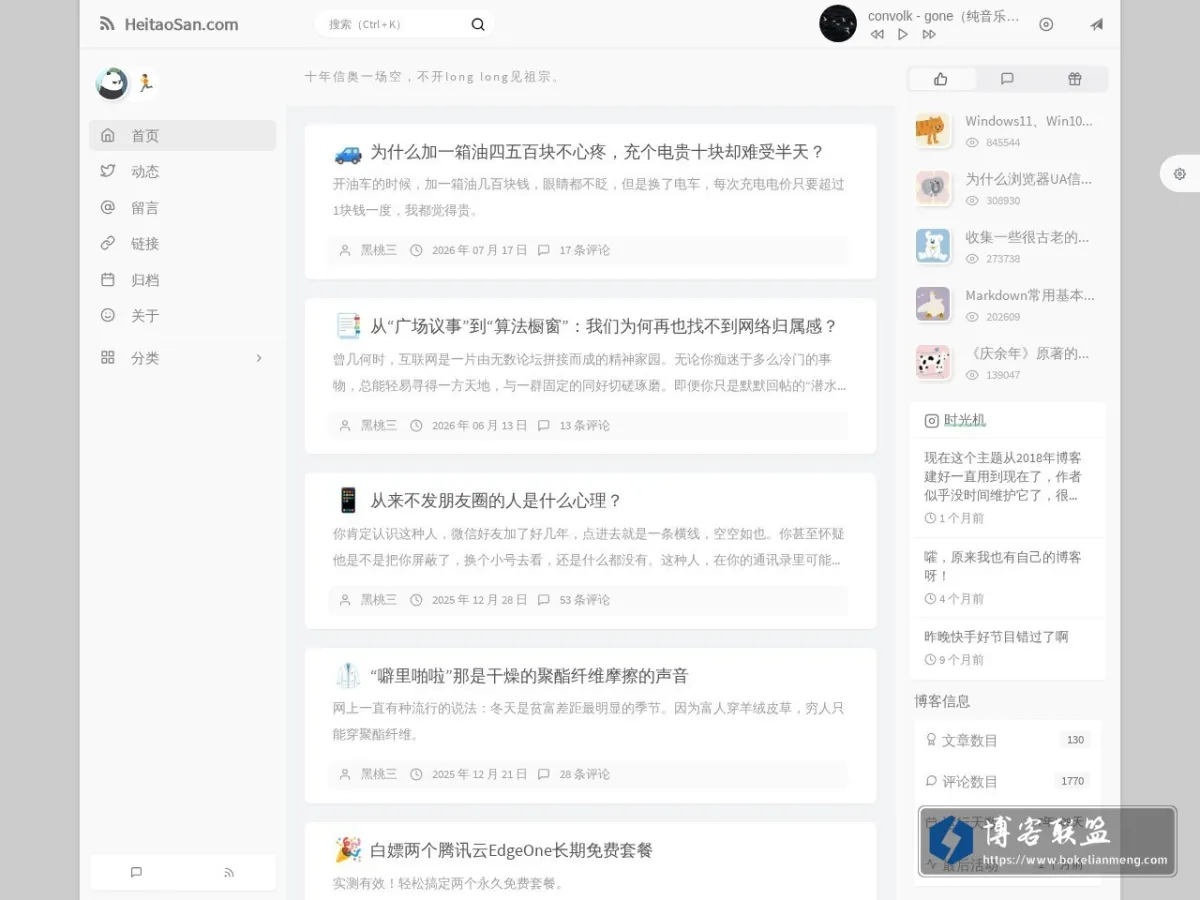
Task: Click 评论数目 count 1770
Action: click(1072, 781)
